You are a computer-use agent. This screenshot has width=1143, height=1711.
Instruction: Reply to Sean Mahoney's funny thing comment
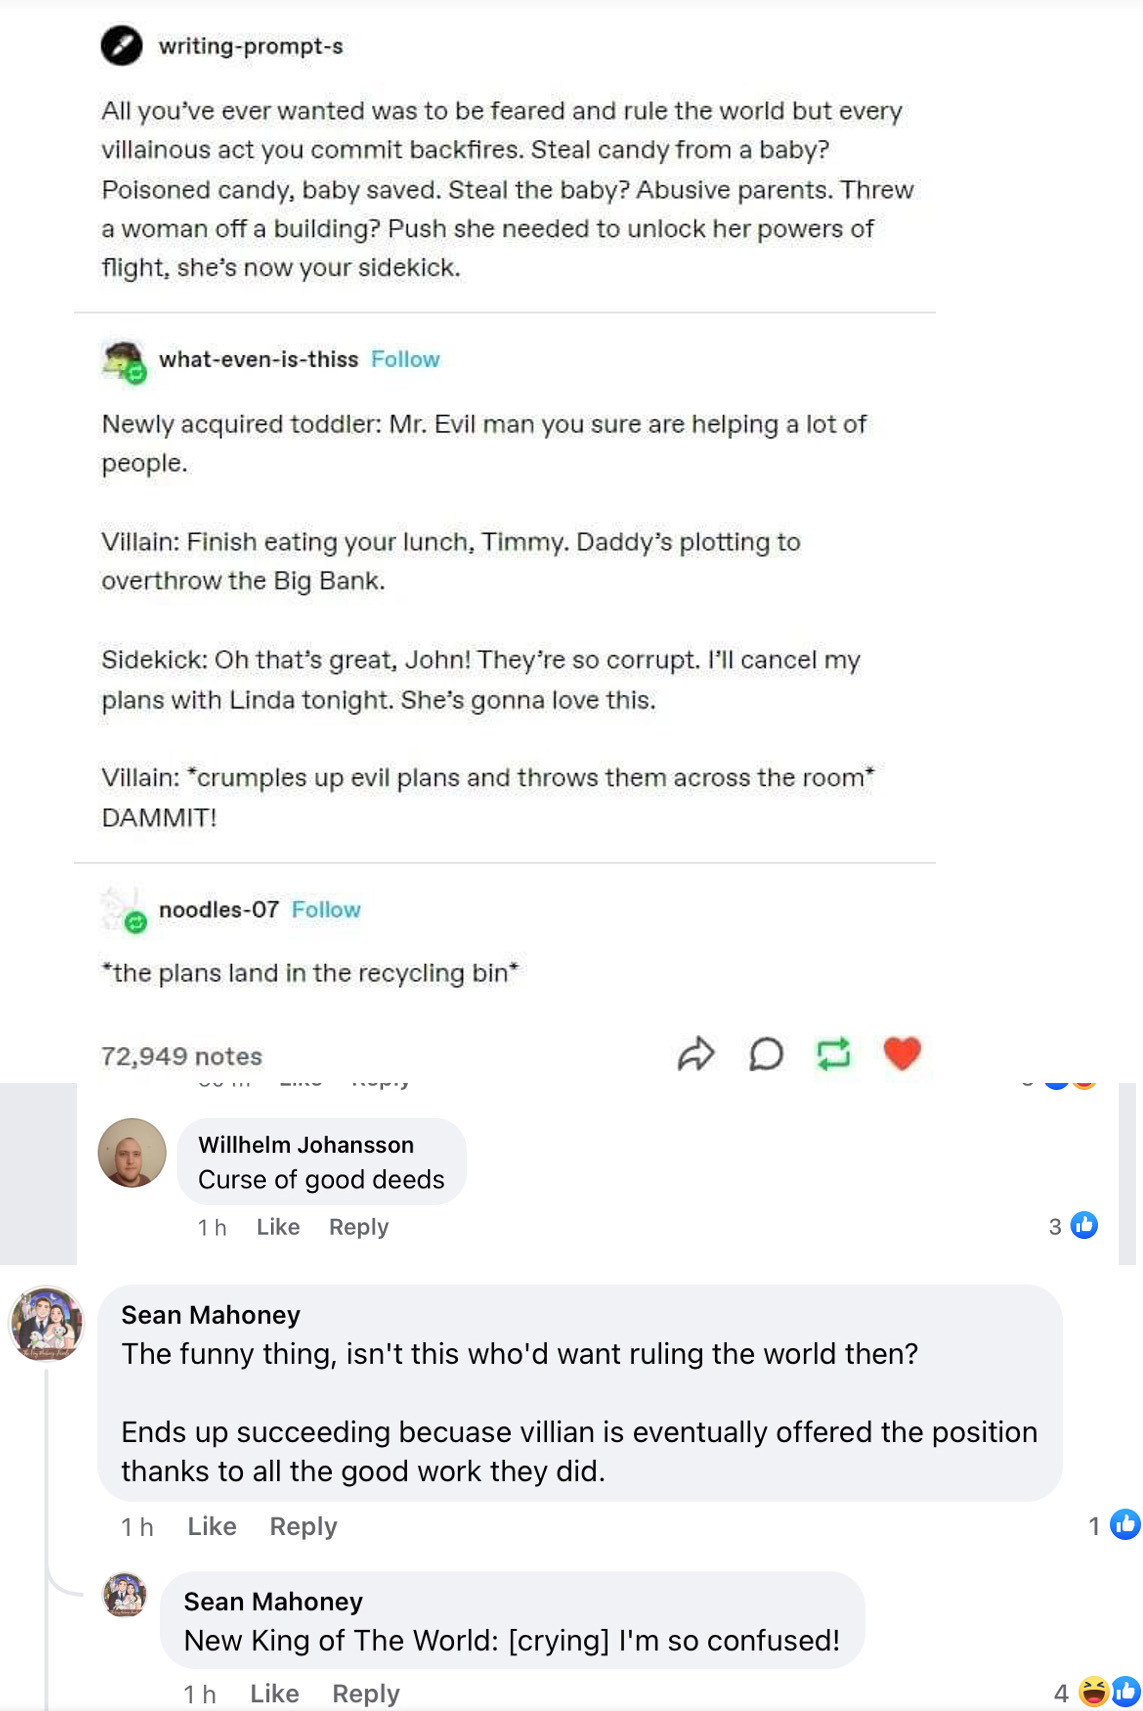(303, 1527)
